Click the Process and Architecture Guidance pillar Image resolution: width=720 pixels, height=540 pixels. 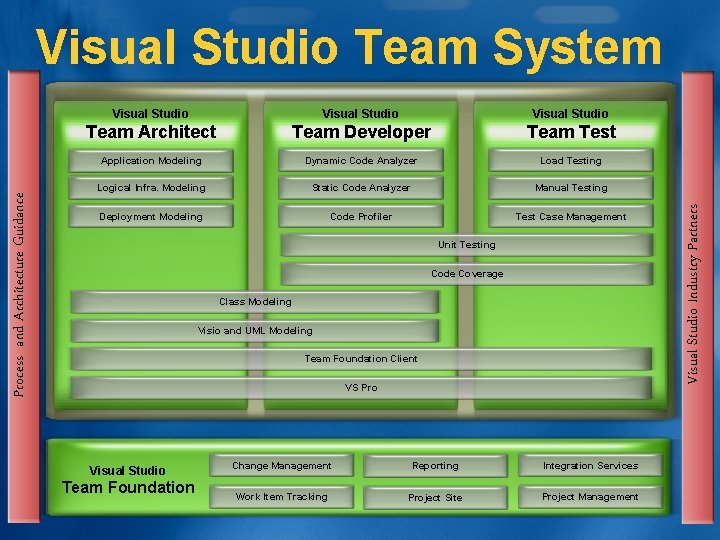click(24, 296)
